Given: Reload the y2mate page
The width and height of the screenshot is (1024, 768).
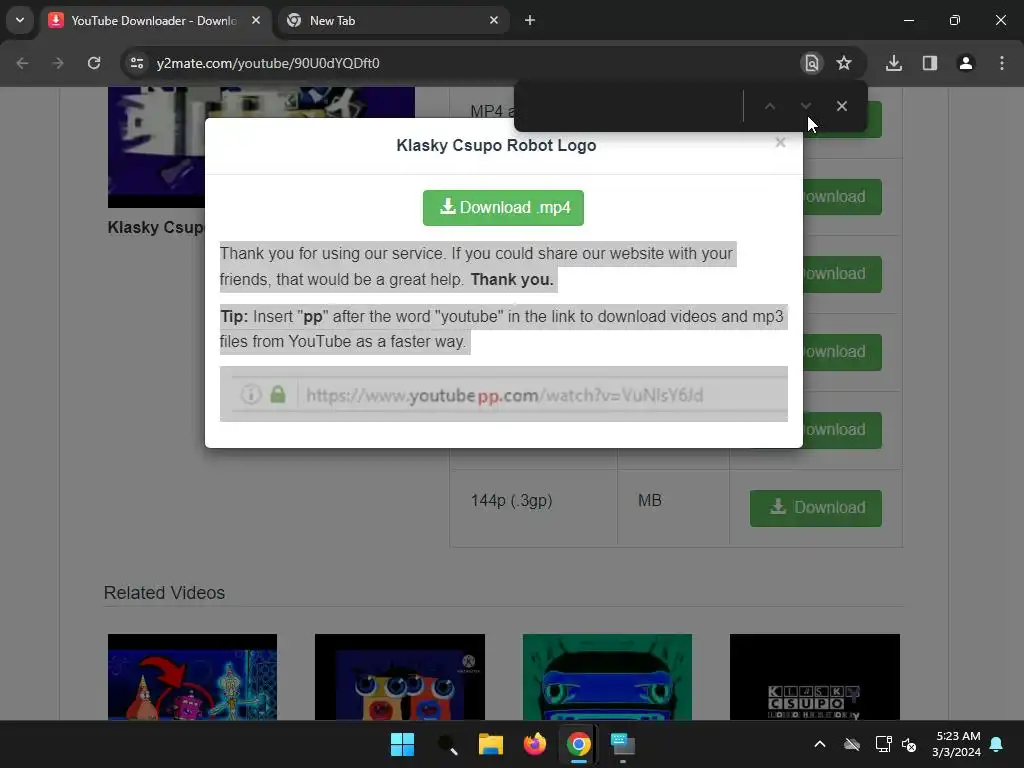Looking at the screenshot, I should click(x=94, y=63).
